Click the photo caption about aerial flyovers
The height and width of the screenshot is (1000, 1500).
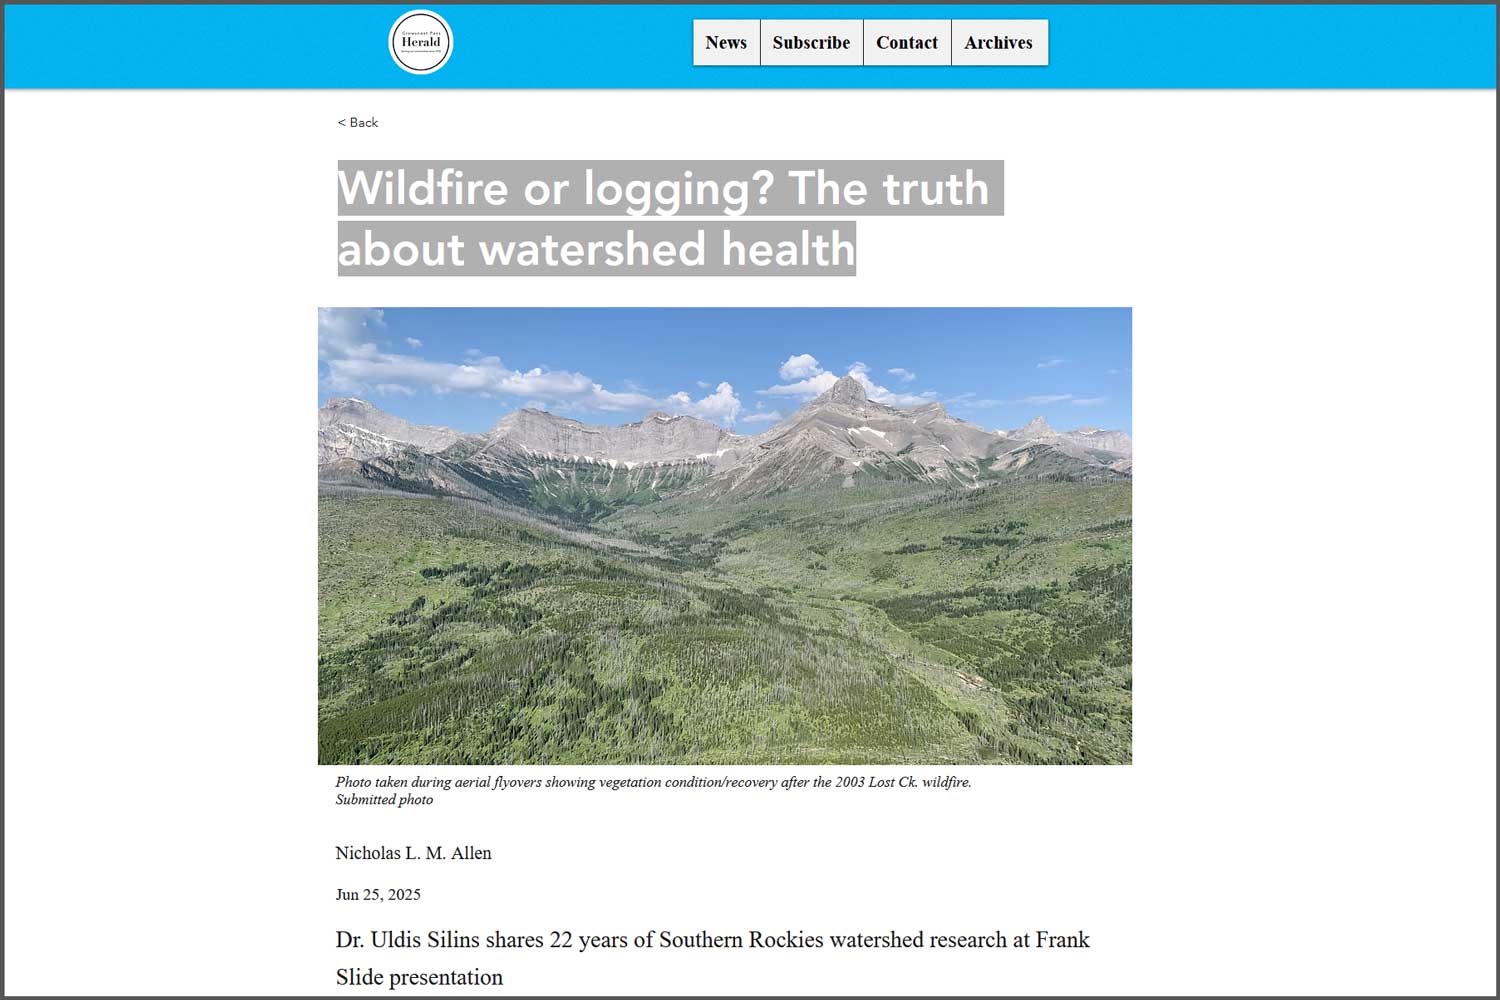click(x=653, y=782)
